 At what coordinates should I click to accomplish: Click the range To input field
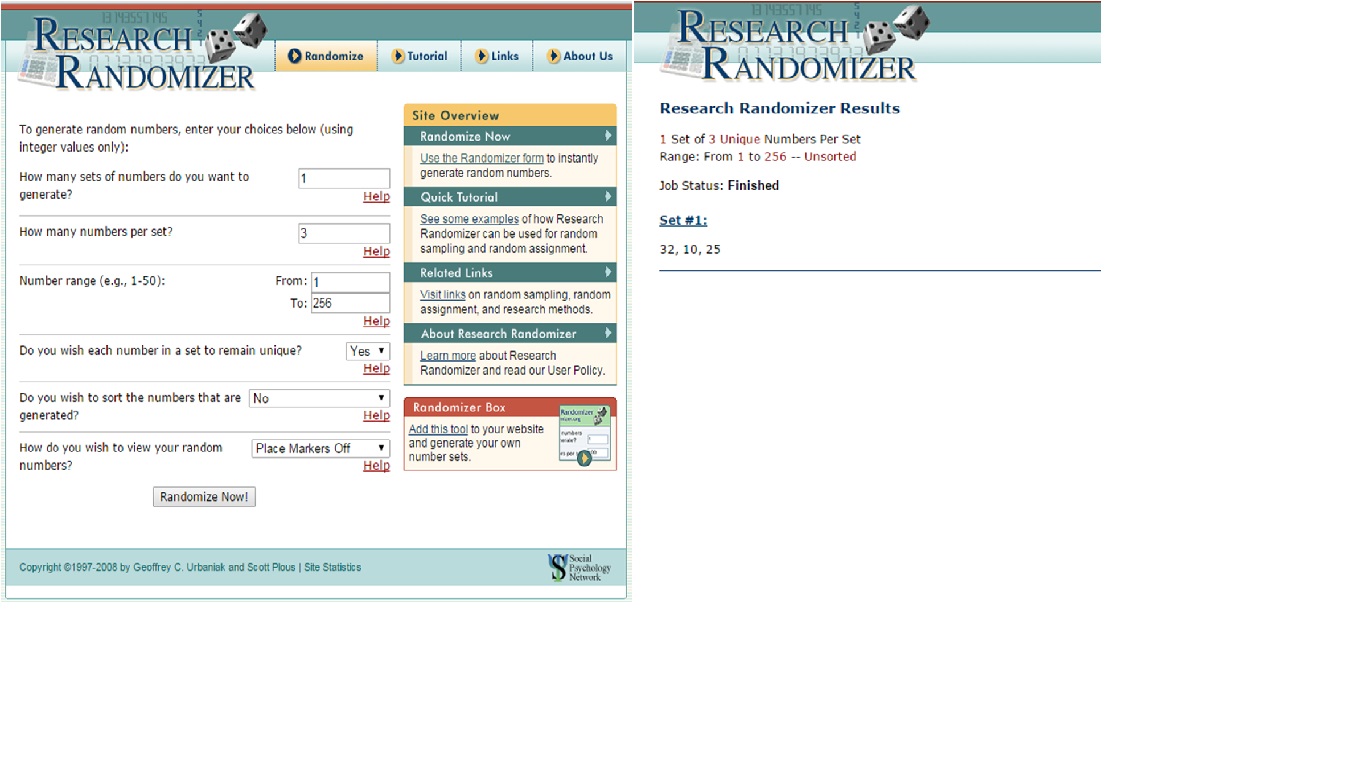click(x=350, y=303)
